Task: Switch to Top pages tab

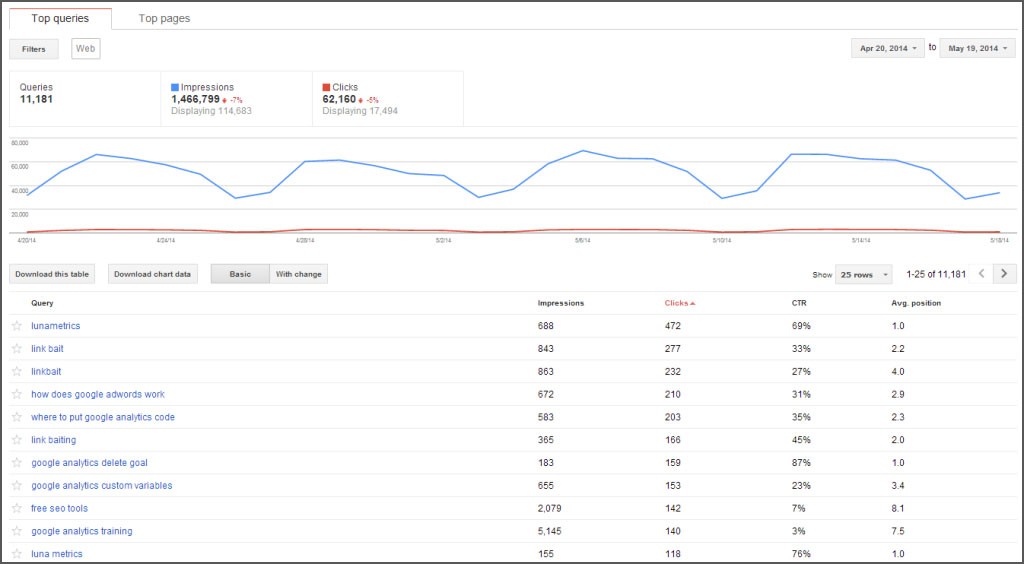Action: point(164,18)
